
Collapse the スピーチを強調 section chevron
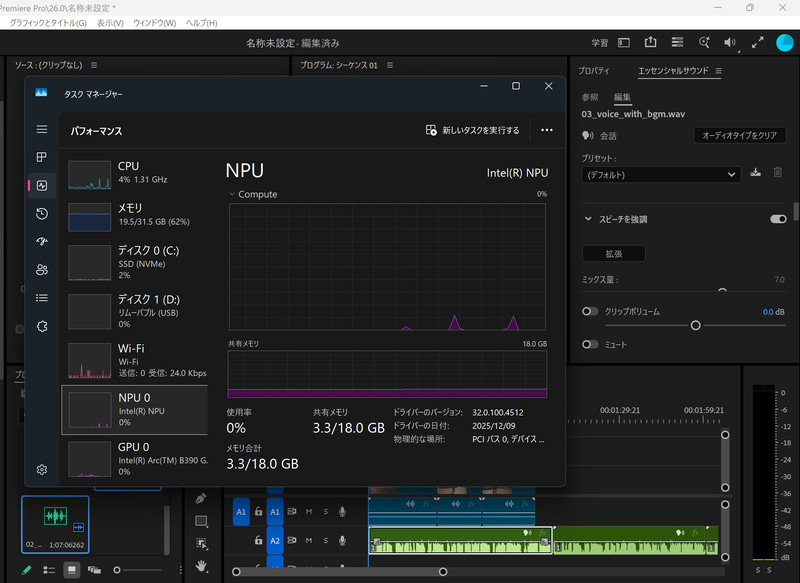tap(588, 219)
